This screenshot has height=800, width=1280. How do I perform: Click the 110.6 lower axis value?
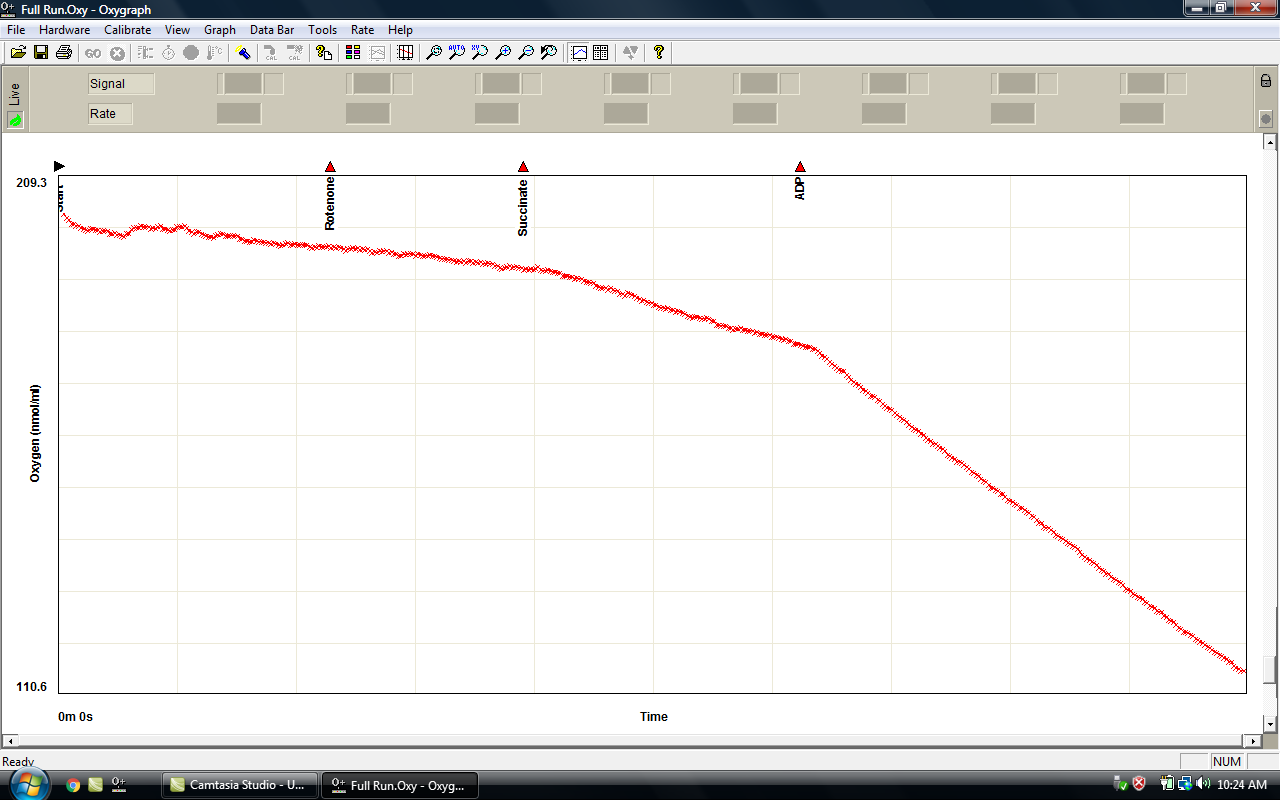31,687
